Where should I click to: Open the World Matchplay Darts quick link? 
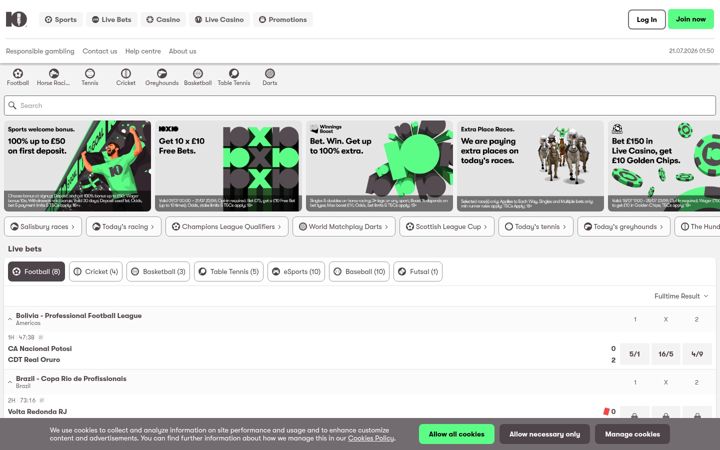(x=344, y=226)
